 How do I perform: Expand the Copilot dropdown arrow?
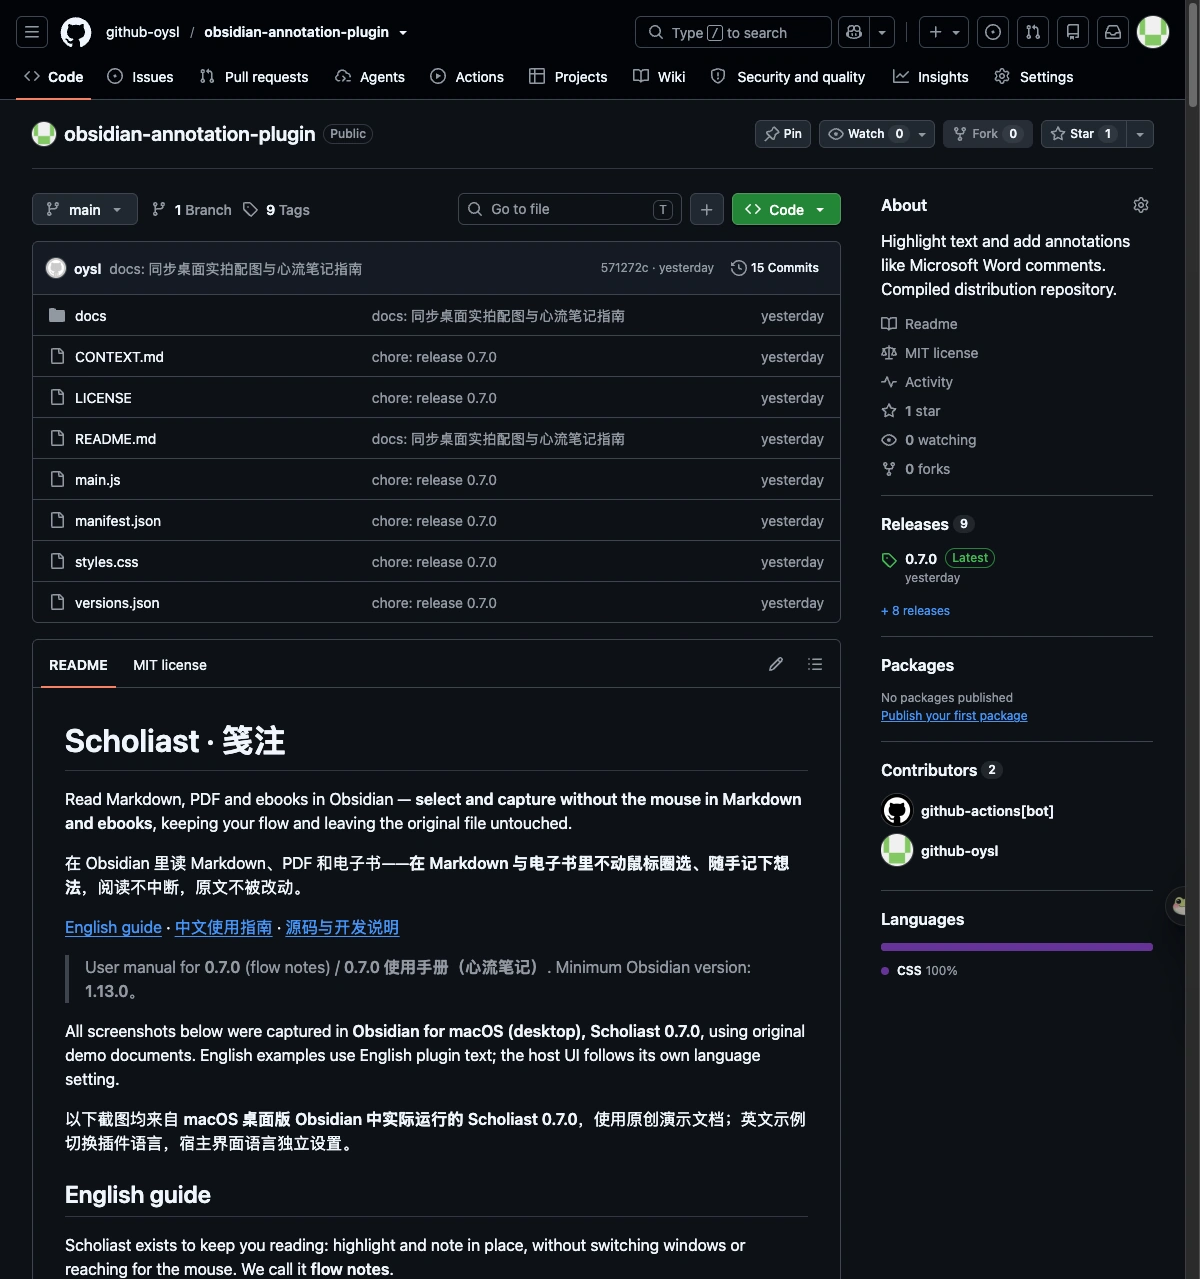[882, 32]
